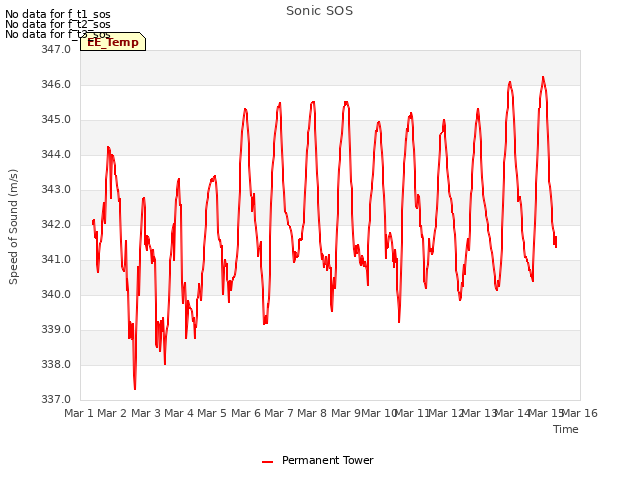Click the Mar 11 x-axis label

coord(413,413)
